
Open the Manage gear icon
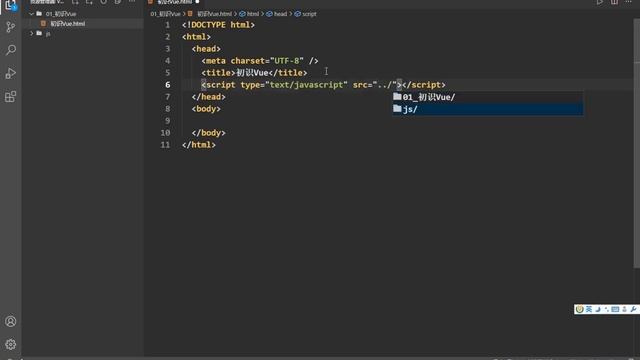[11, 344]
